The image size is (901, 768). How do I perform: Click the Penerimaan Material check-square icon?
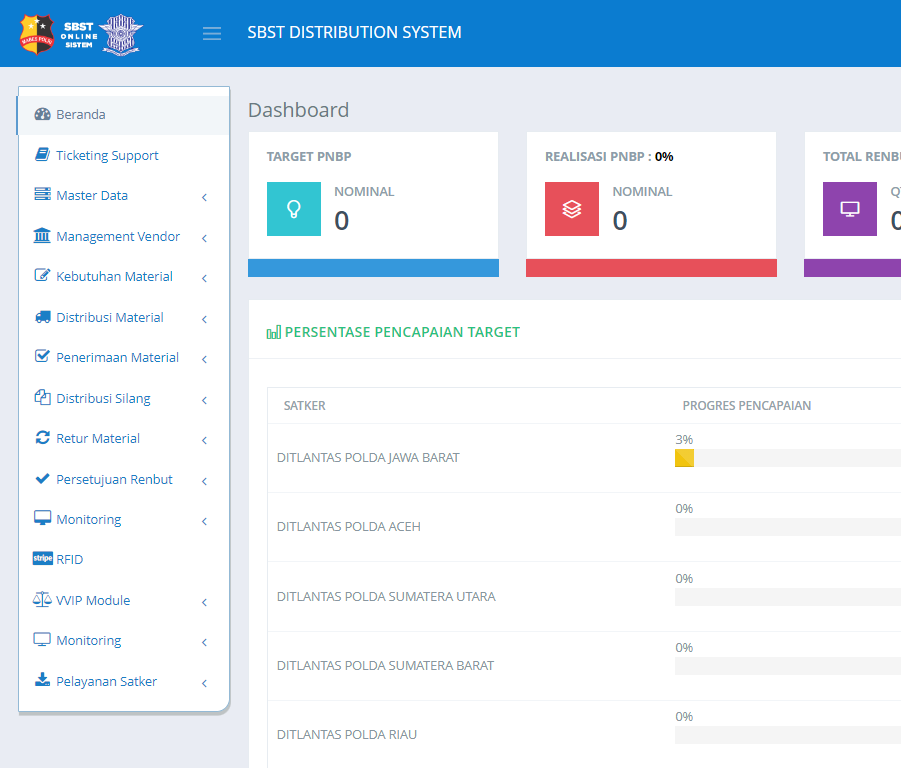[x=42, y=356]
